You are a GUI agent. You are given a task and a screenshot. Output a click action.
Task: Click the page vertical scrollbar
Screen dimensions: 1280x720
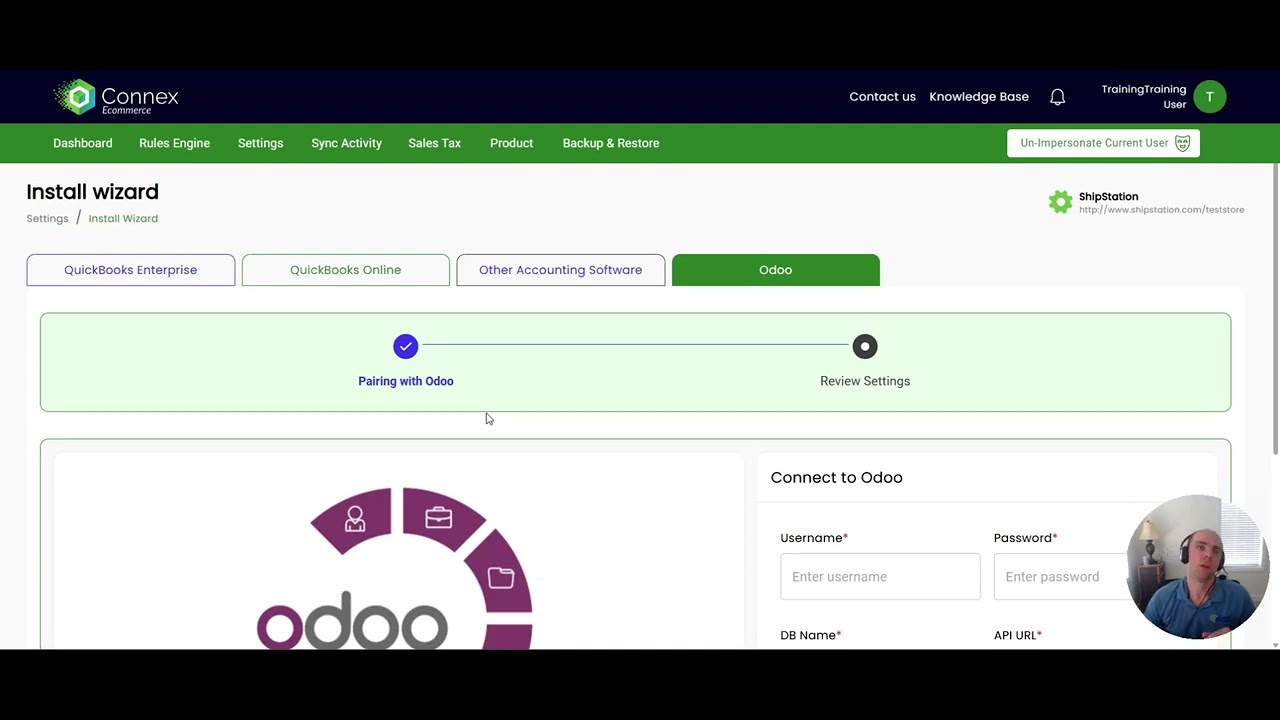(x=1275, y=310)
